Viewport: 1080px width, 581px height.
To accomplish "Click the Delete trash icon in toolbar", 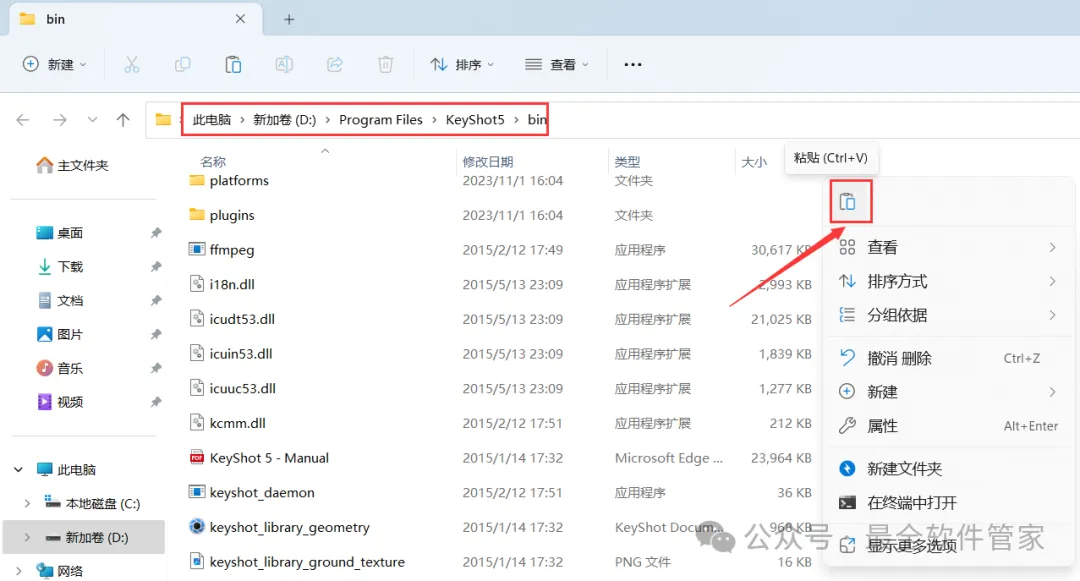I will tap(386, 65).
